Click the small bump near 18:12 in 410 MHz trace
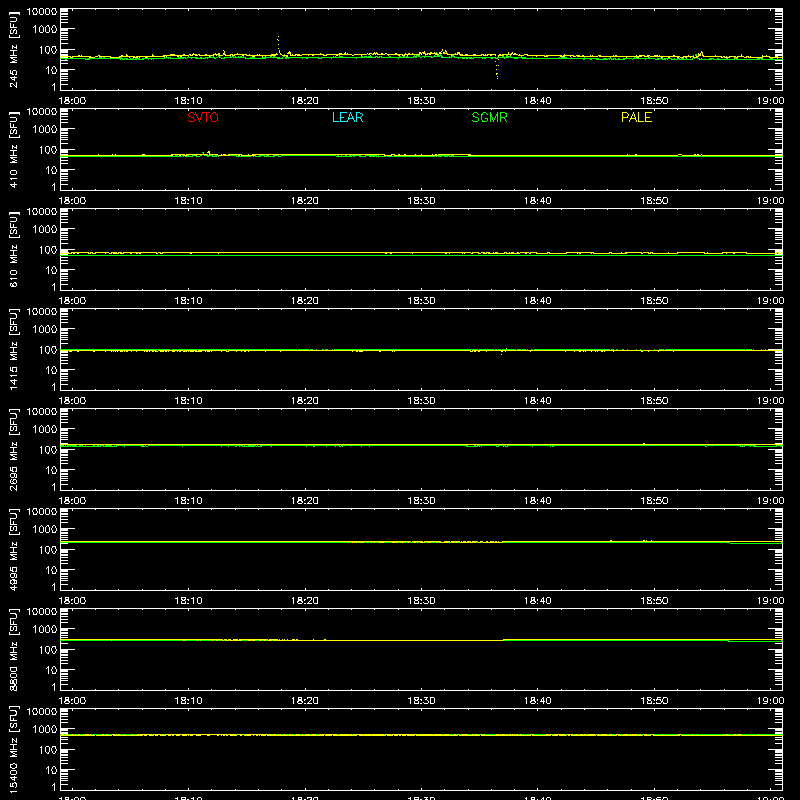Image resolution: width=800 pixels, height=800 pixels. [x=208, y=153]
